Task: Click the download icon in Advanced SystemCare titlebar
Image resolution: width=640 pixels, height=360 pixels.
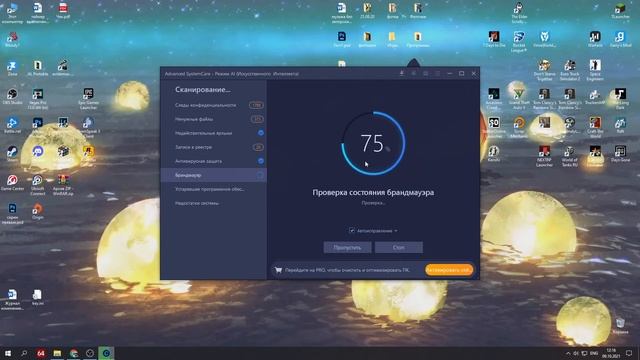Action: coord(402,73)
